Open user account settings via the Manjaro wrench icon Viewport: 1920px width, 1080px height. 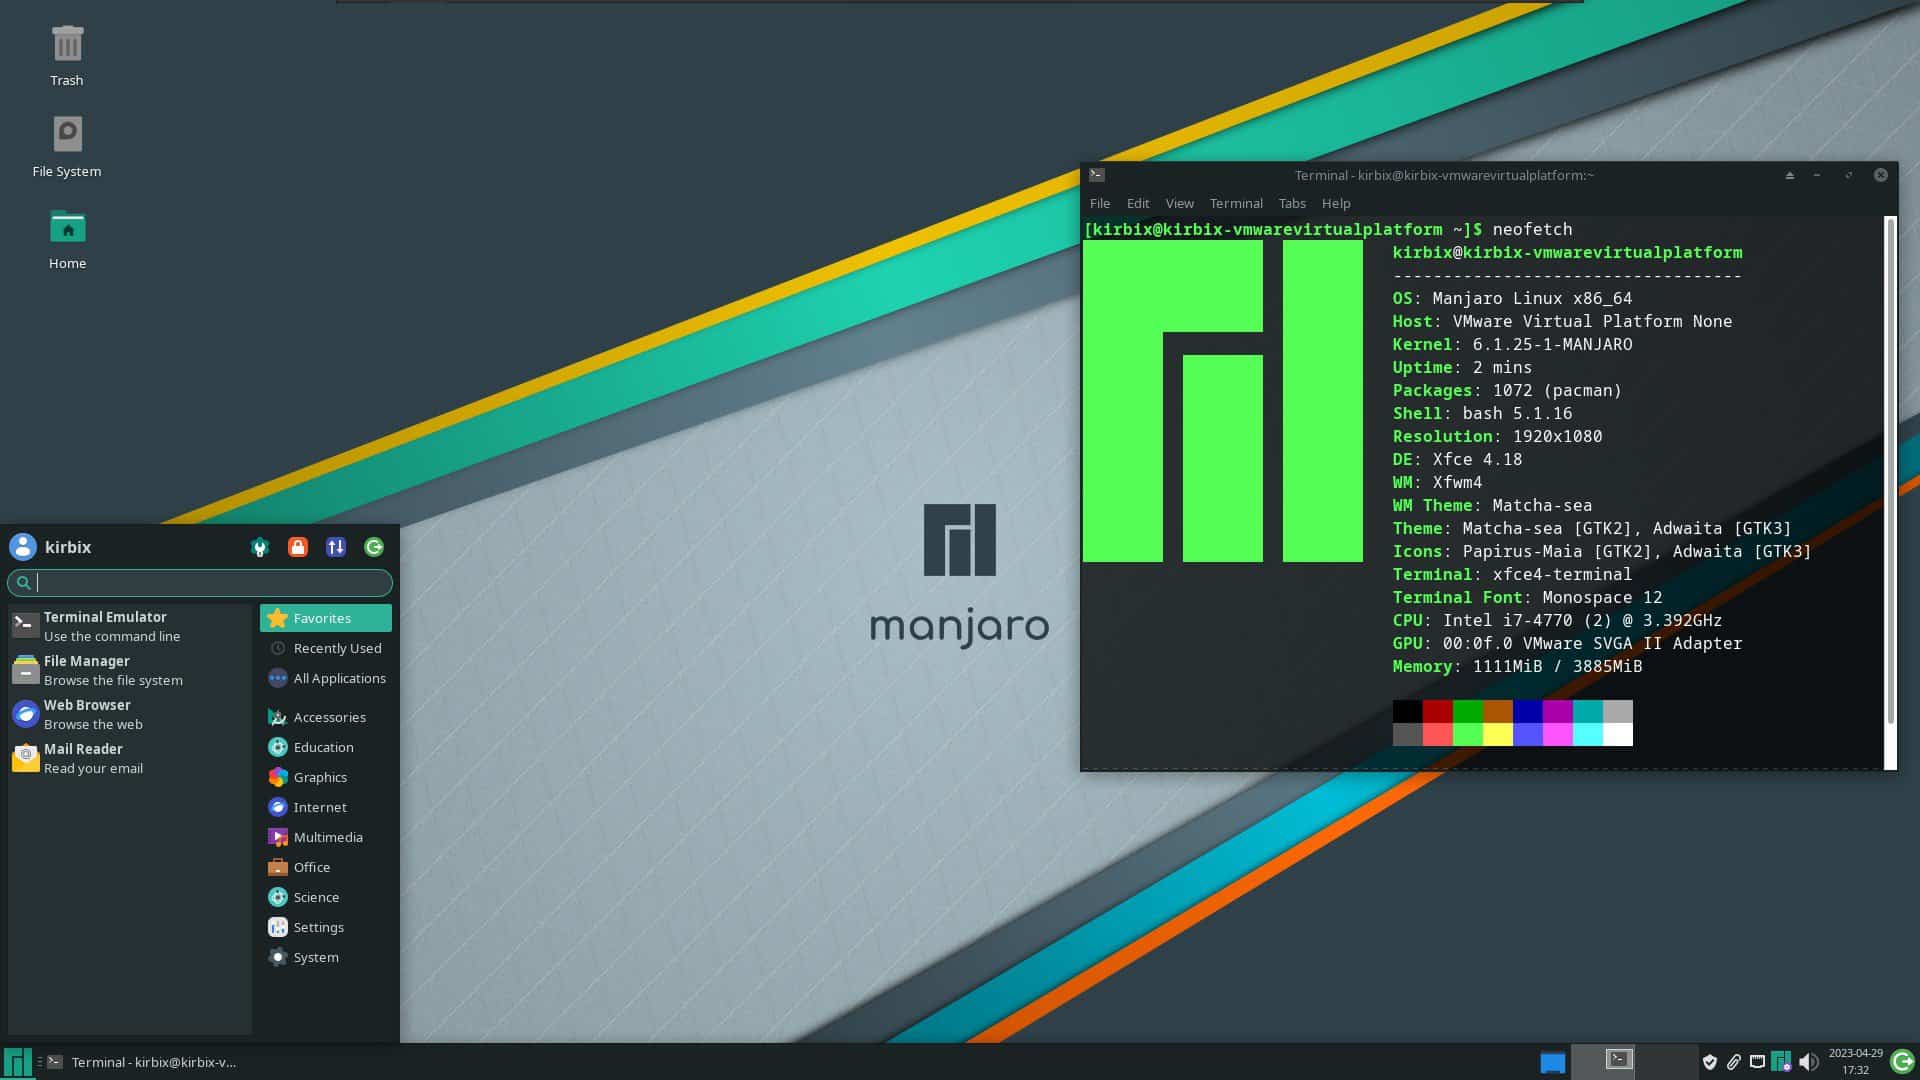pyautogui.click(x=260, y=547)
